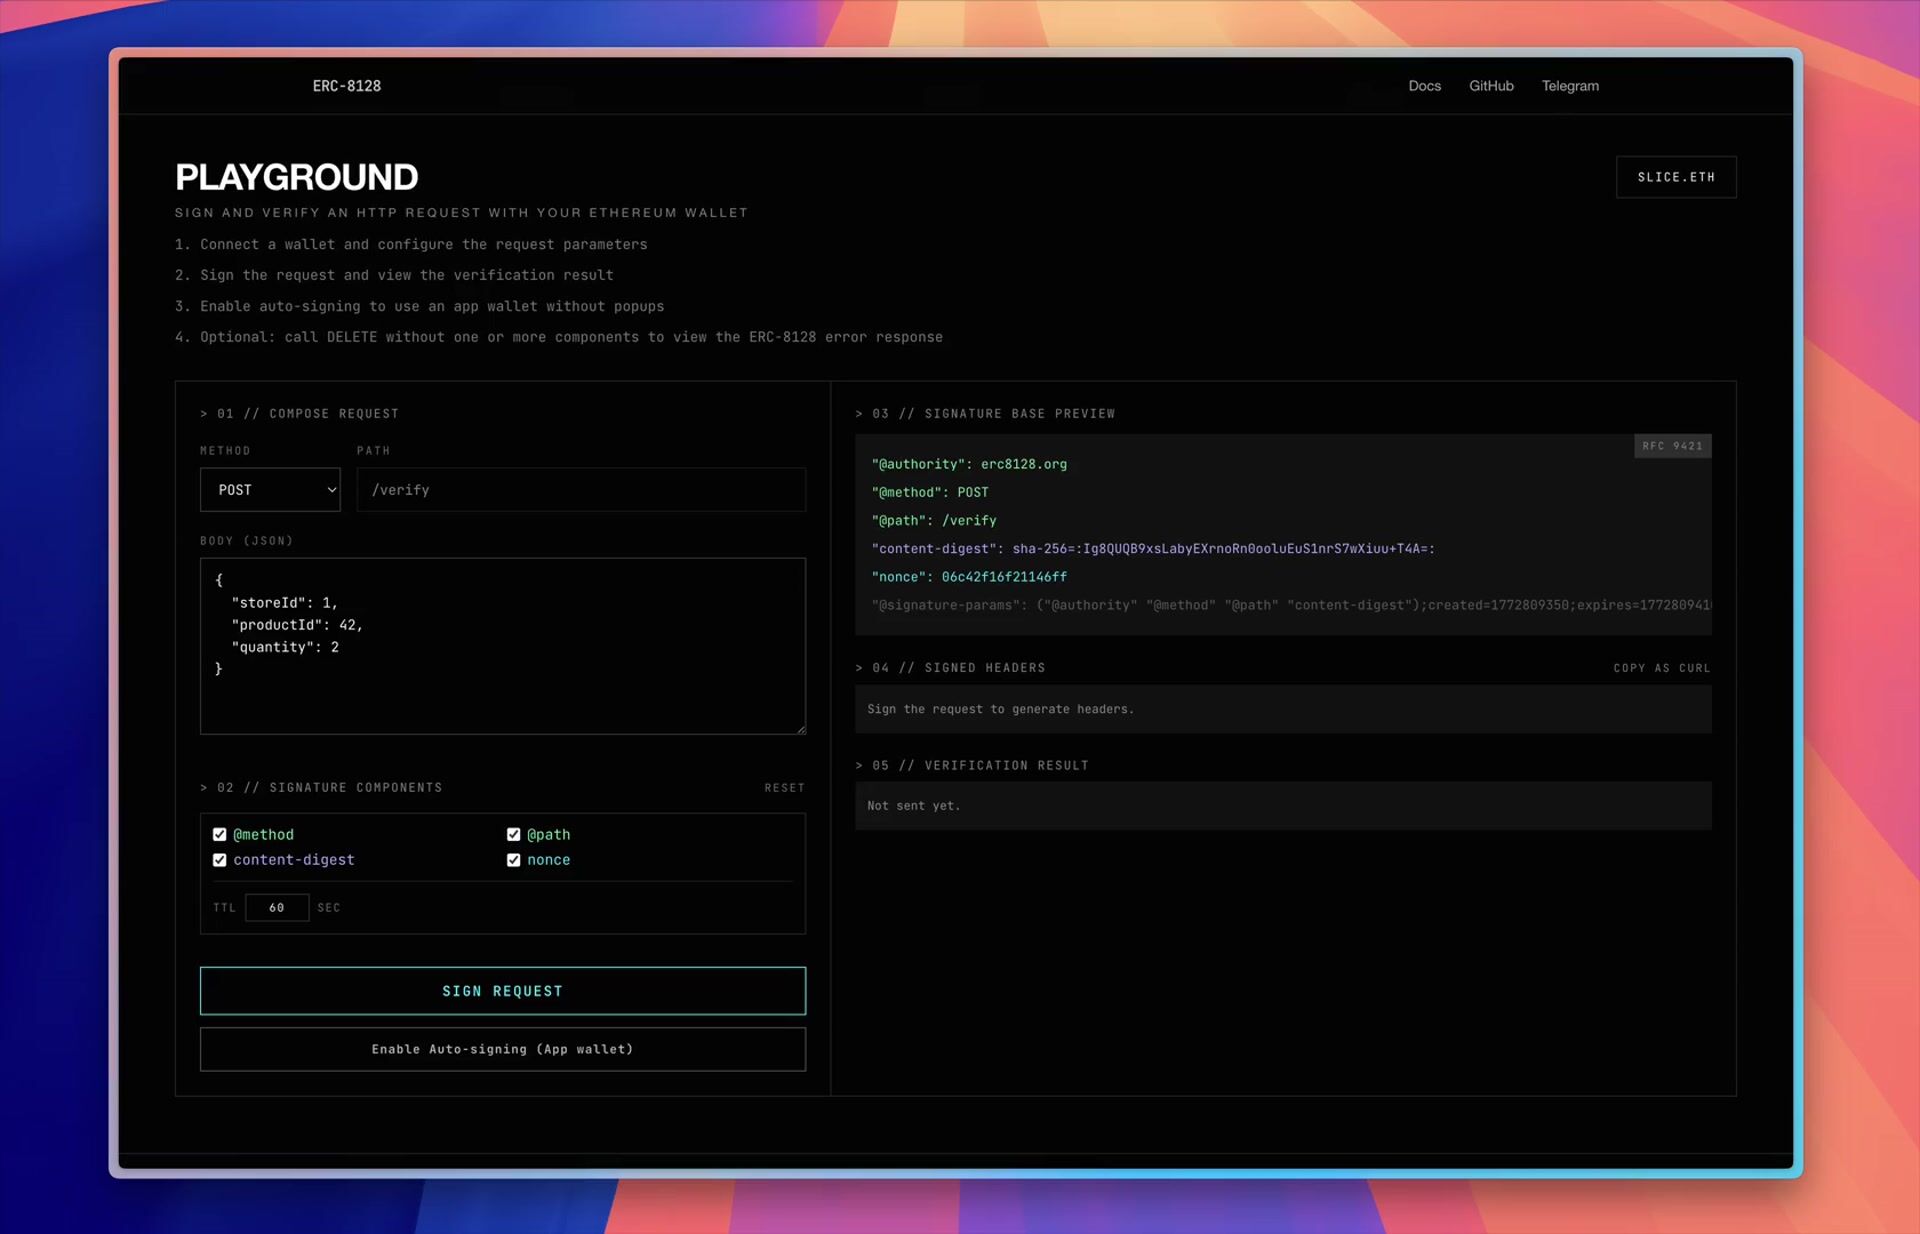Click the TTL seconds field

point(277,908)
